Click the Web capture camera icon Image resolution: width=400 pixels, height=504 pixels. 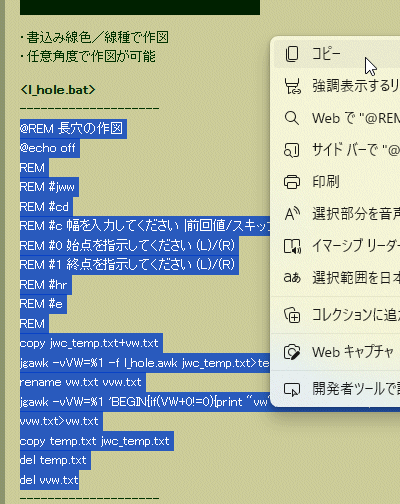pyautogui.click(x=292, y=352)
